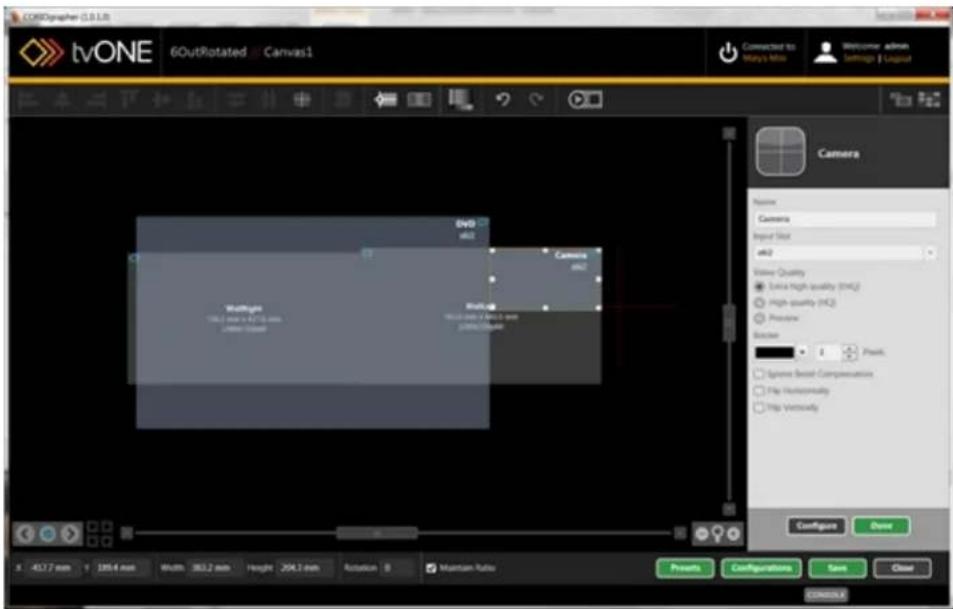953x609 pixels.
Task: Click the play preview toolbar icon
Action: [x=585, y=100]
